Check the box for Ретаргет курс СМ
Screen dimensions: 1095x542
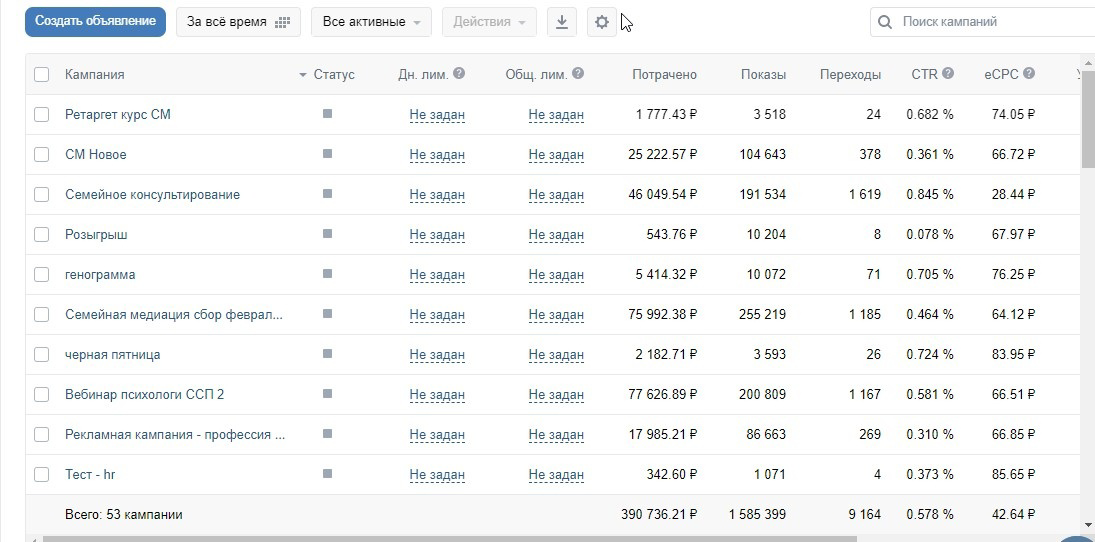[41, 115]
